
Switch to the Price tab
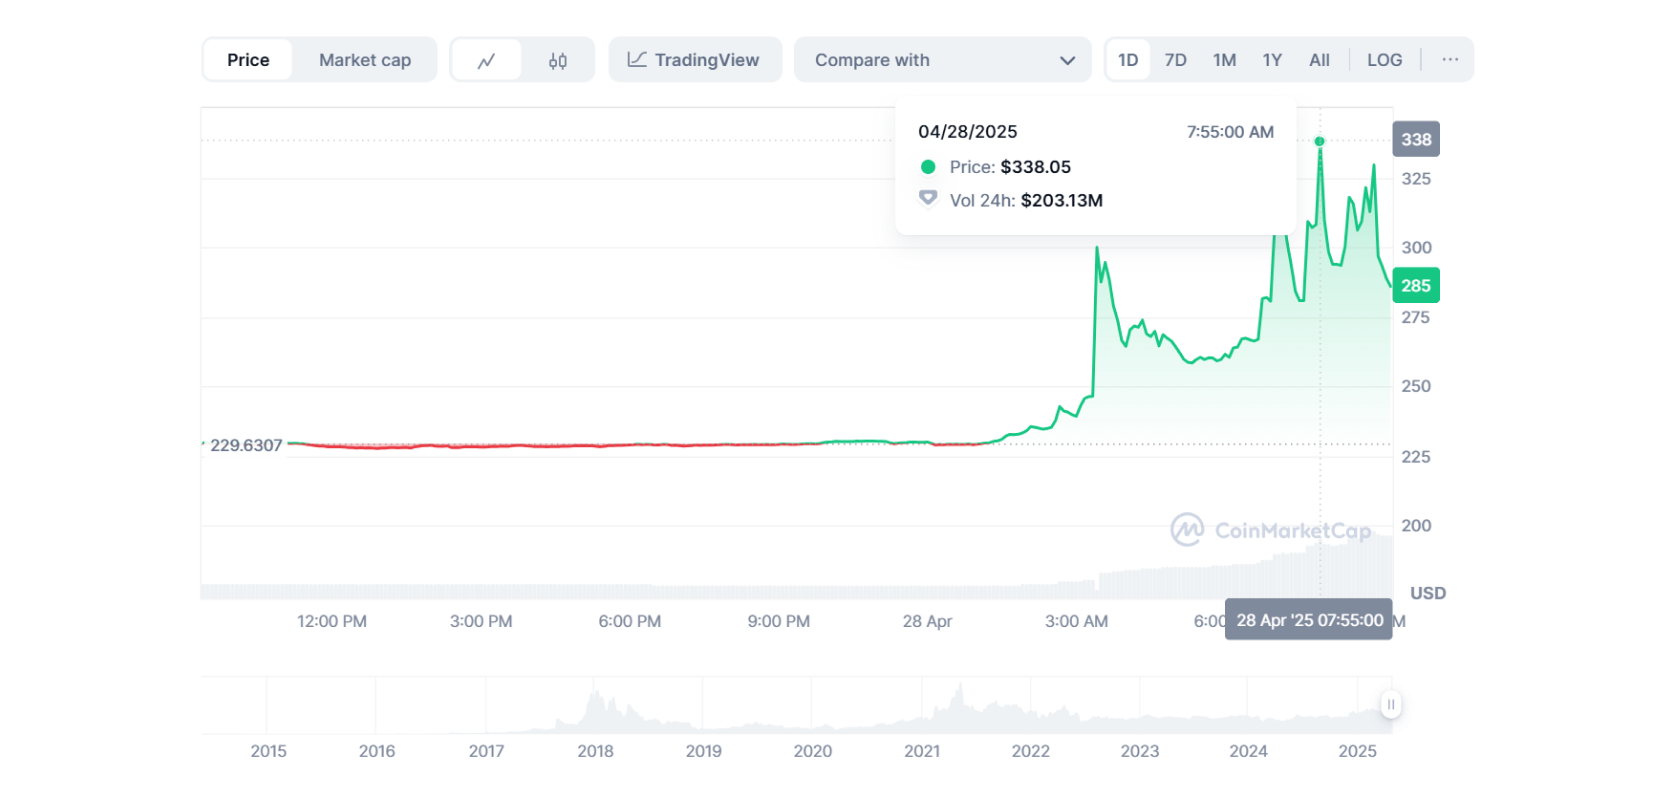(248, 60)
